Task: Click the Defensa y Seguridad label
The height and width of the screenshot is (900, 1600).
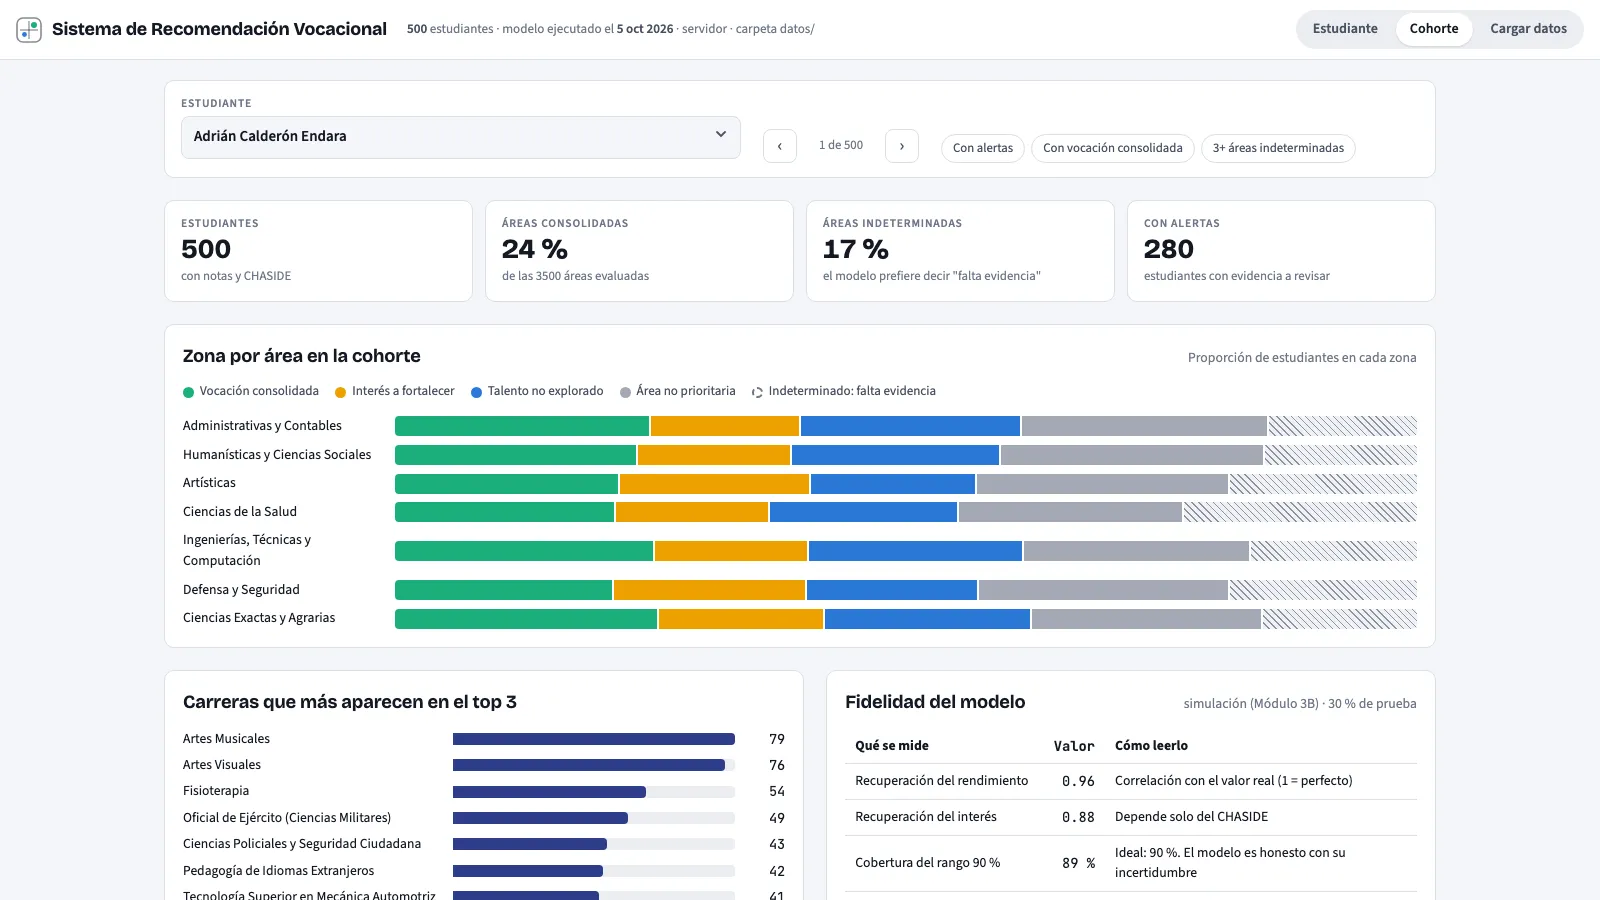Action: pos(241,590)
